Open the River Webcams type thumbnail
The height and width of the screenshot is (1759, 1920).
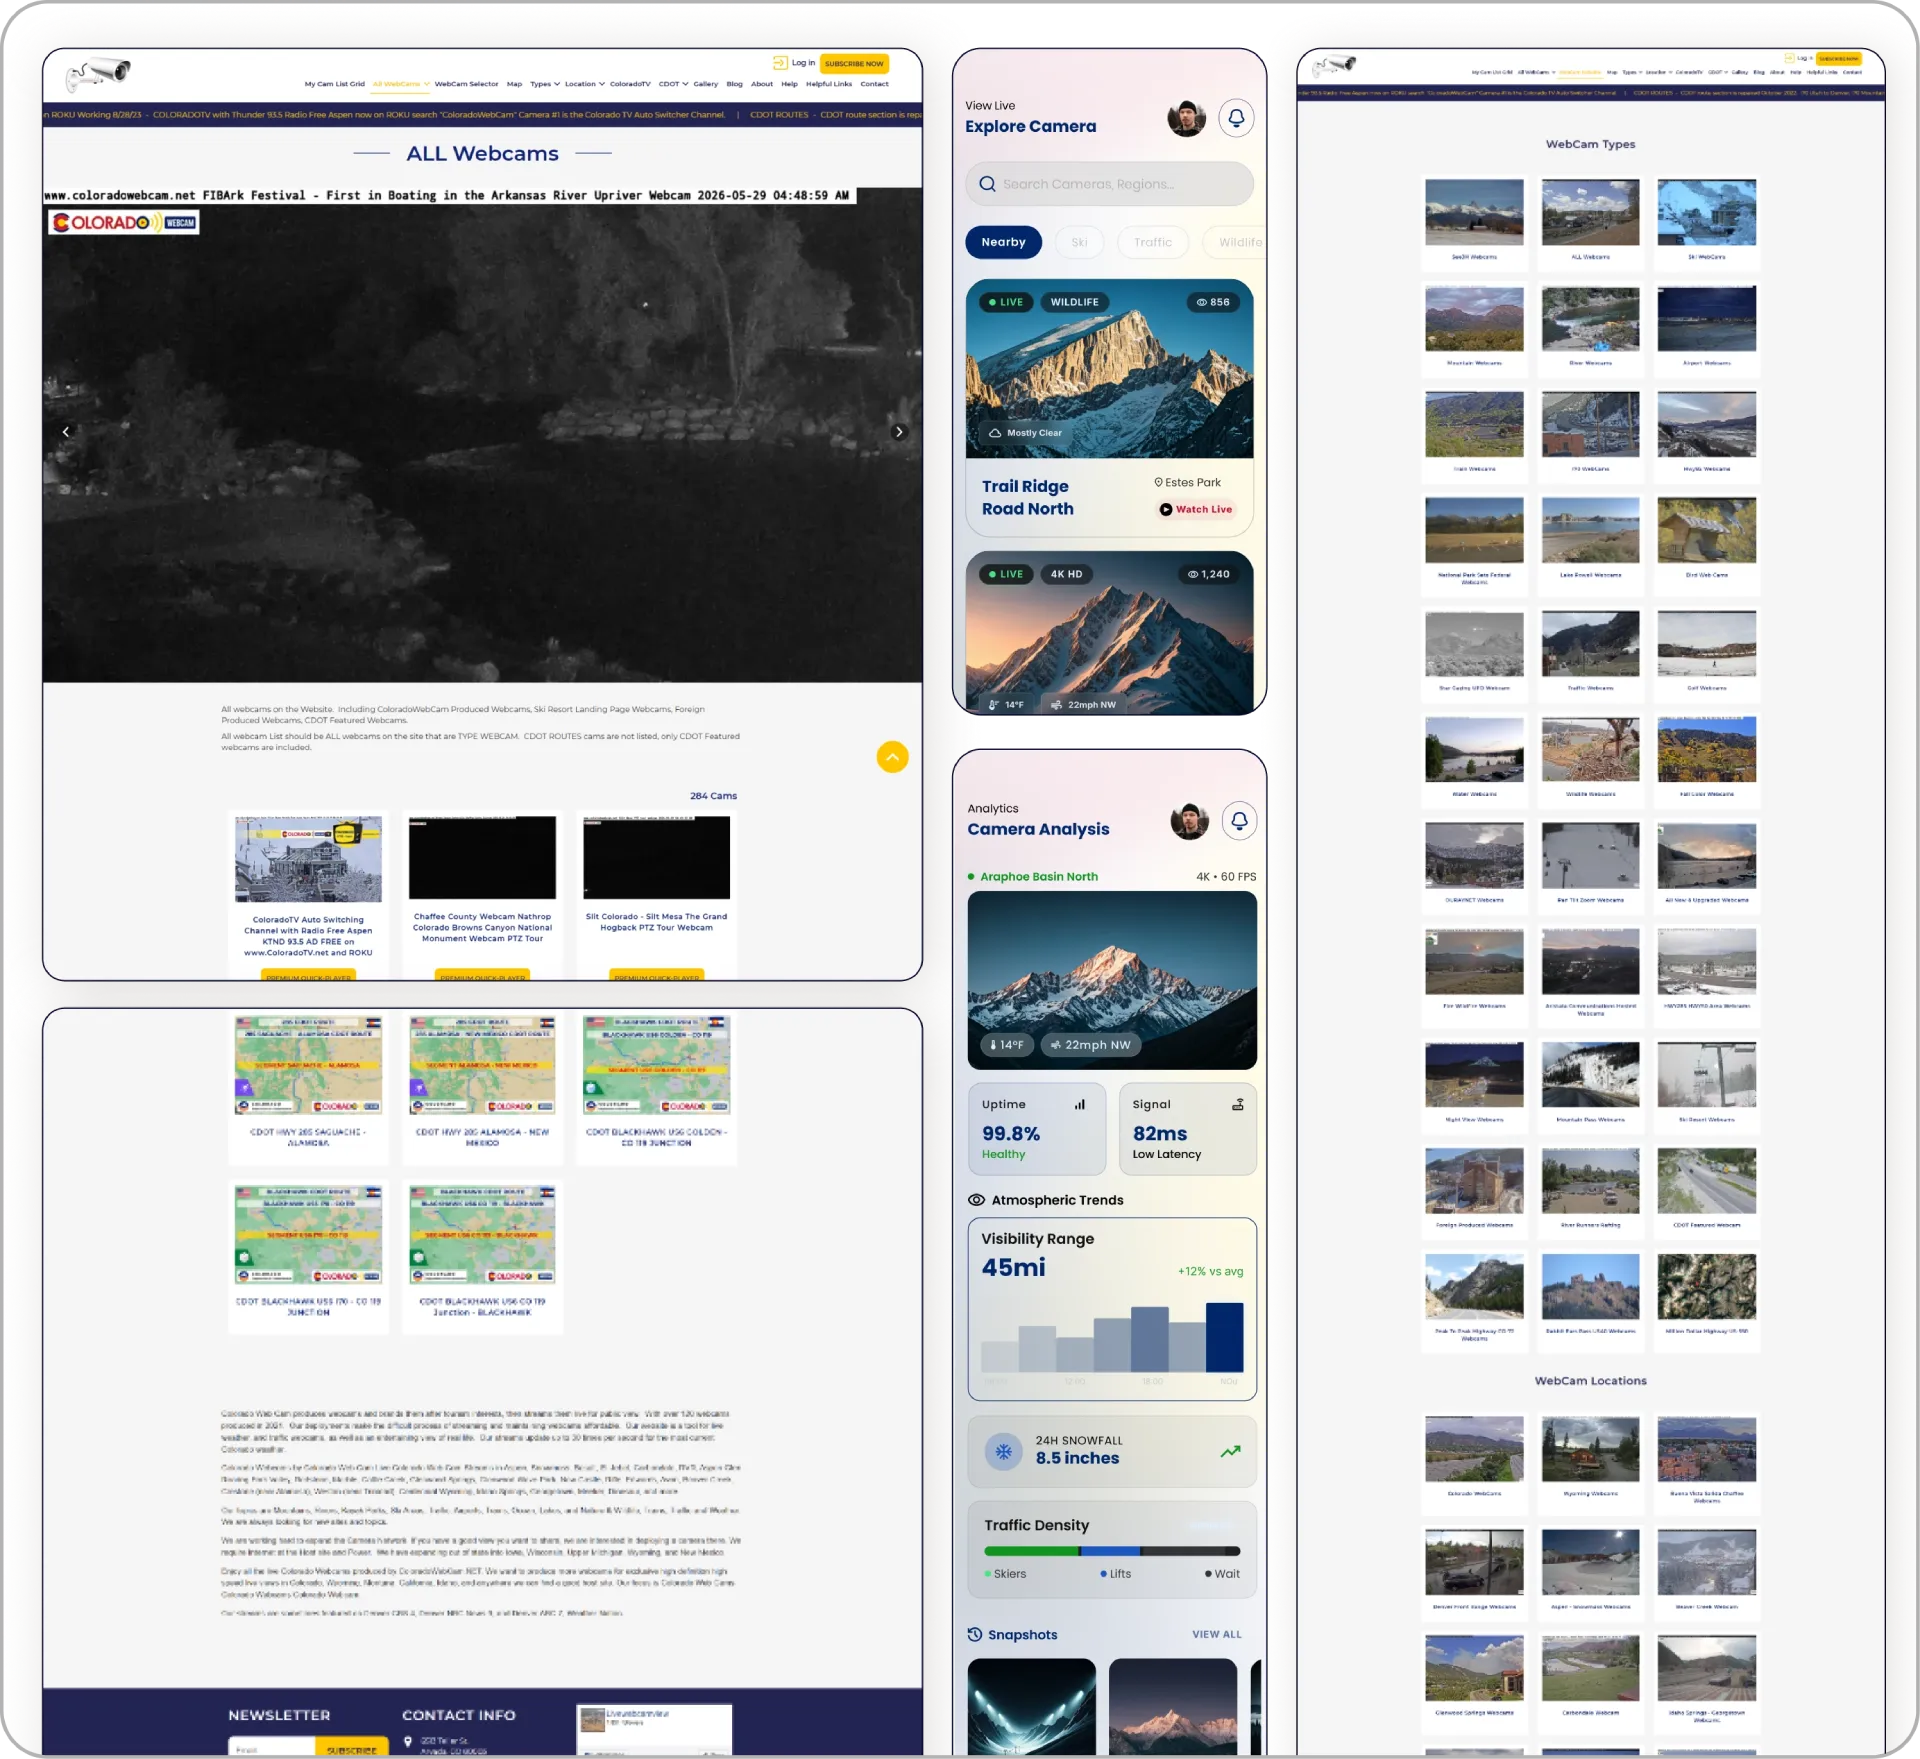click(1590, 319)
